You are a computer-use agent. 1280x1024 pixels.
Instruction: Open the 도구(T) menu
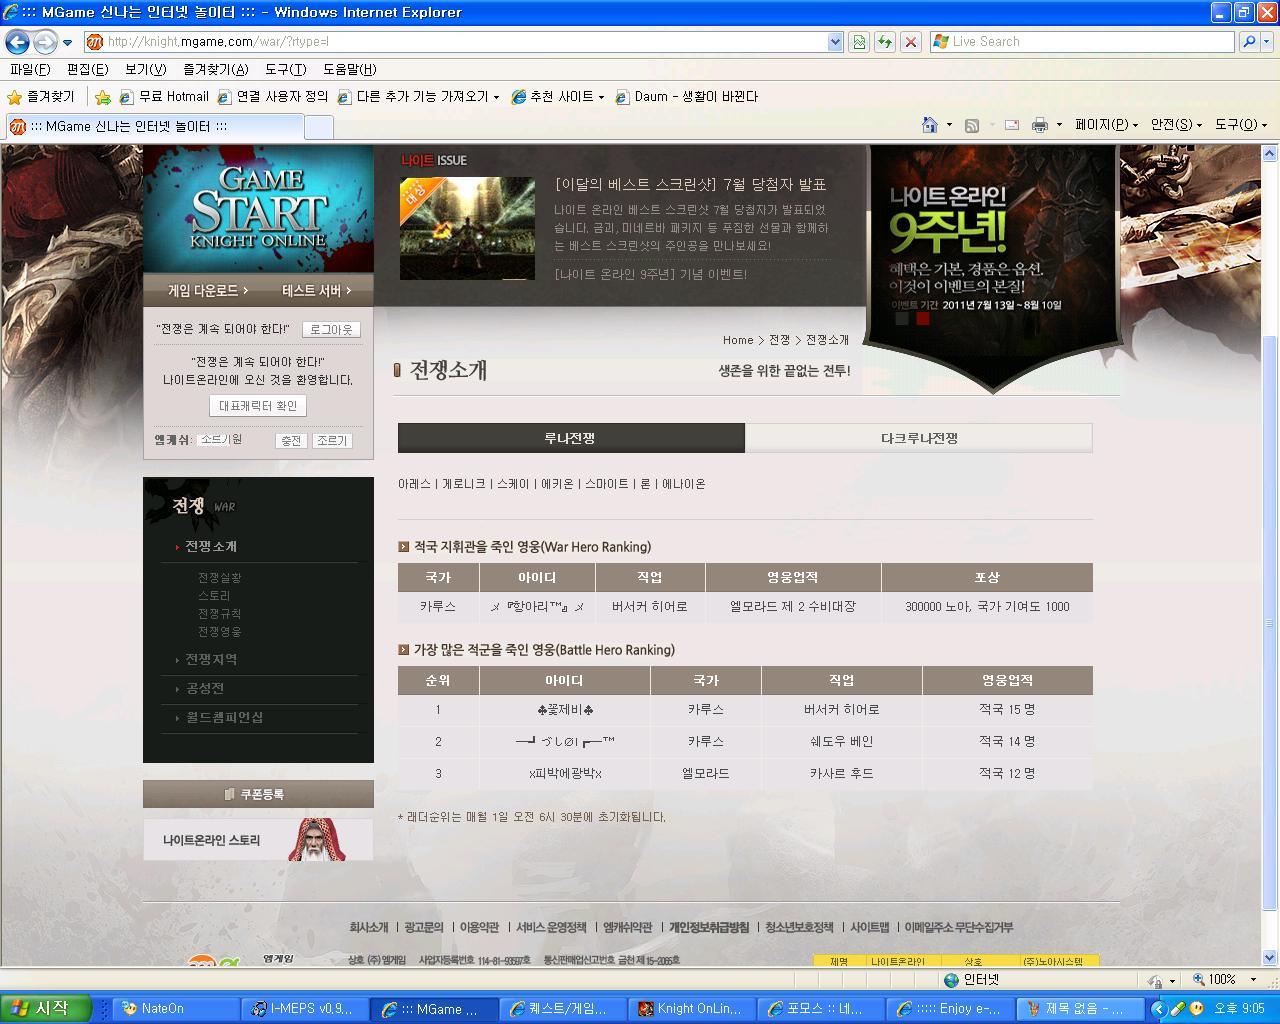coord(285,69)
